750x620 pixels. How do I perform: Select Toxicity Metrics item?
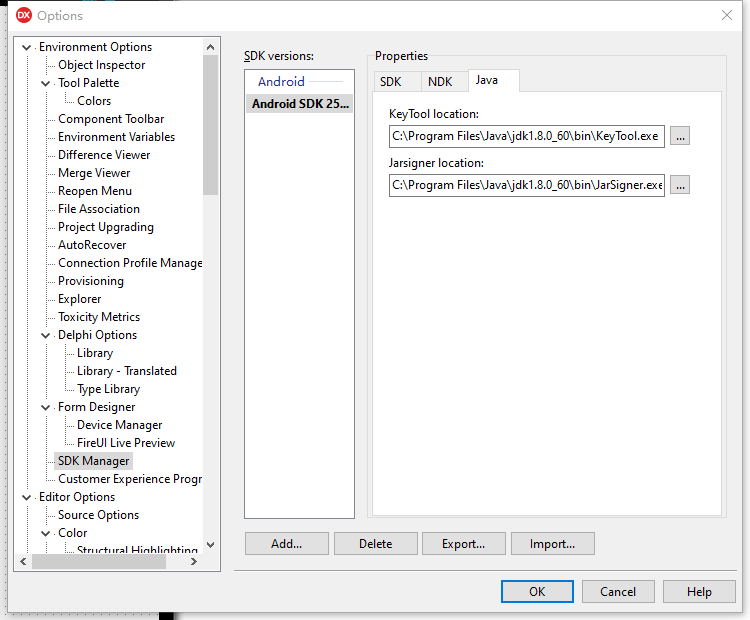[99, 317]
